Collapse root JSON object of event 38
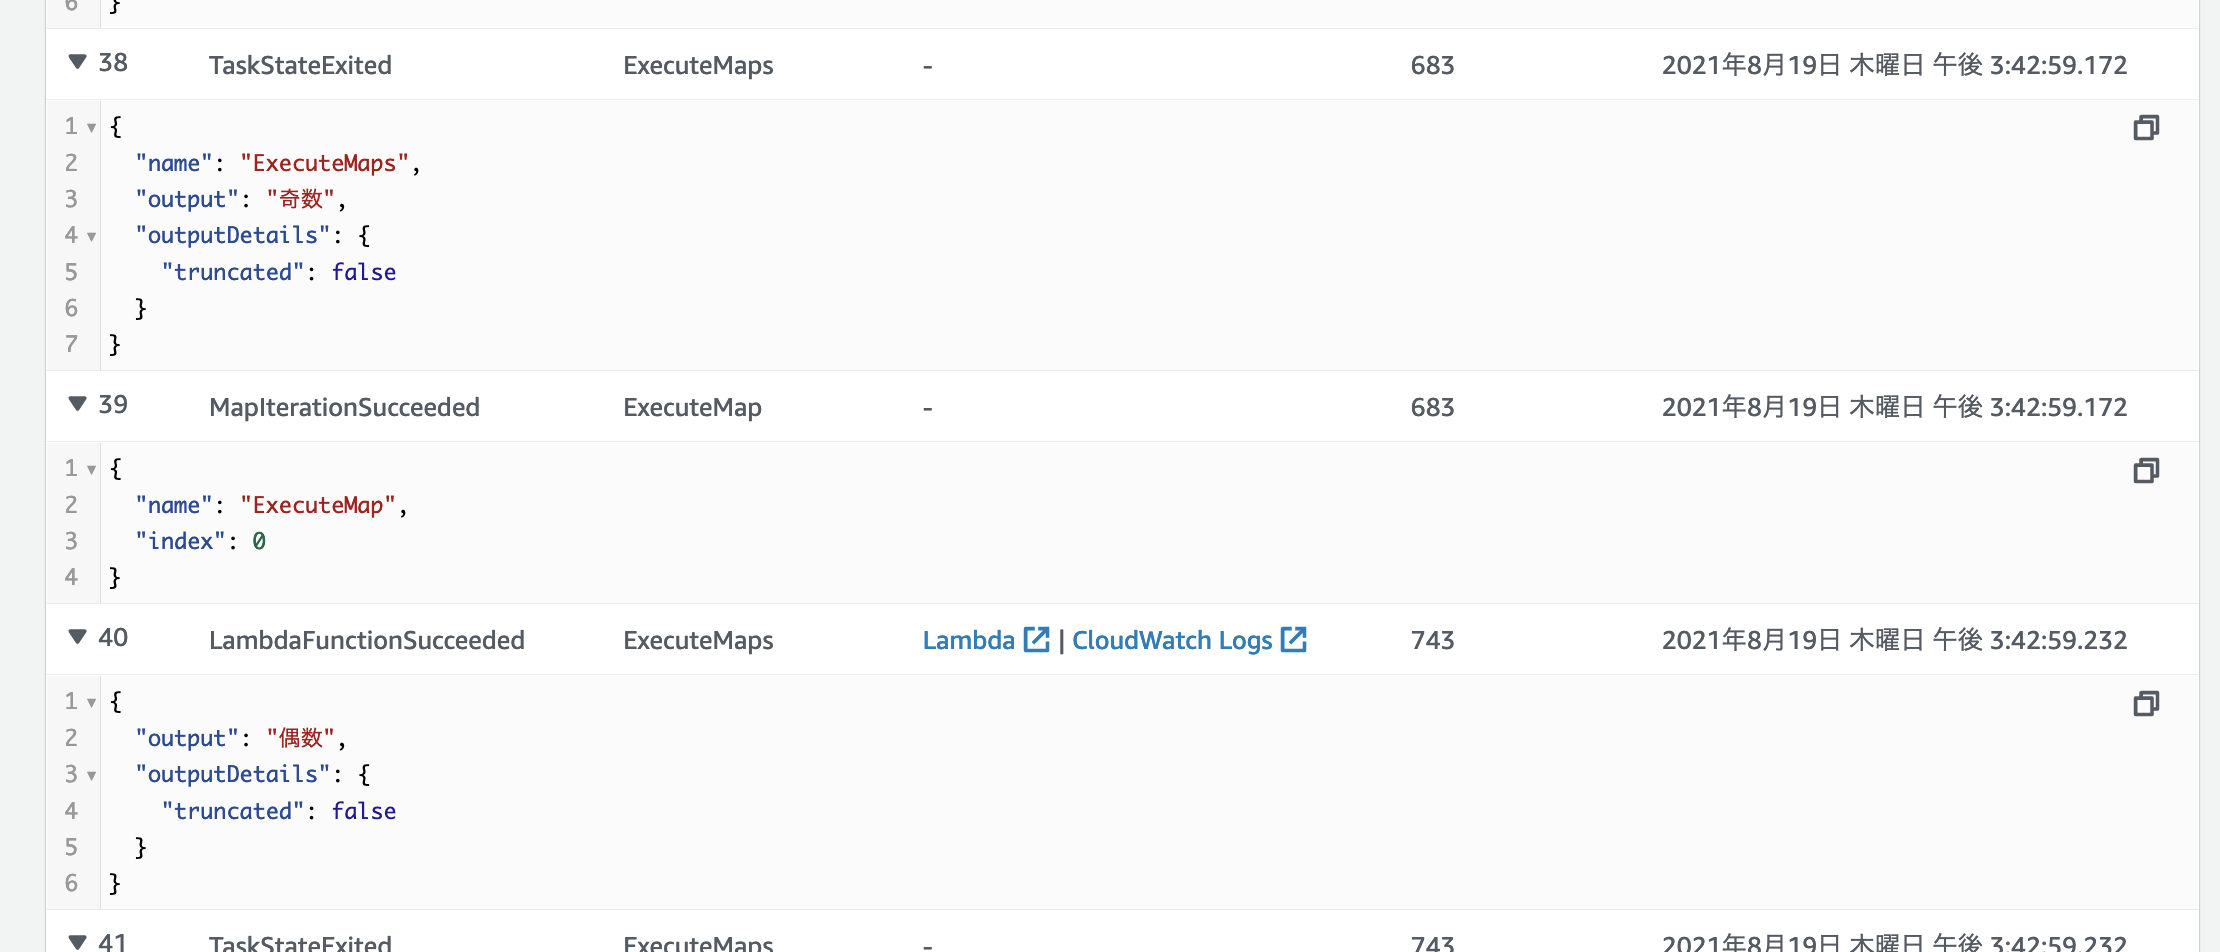 91,128
